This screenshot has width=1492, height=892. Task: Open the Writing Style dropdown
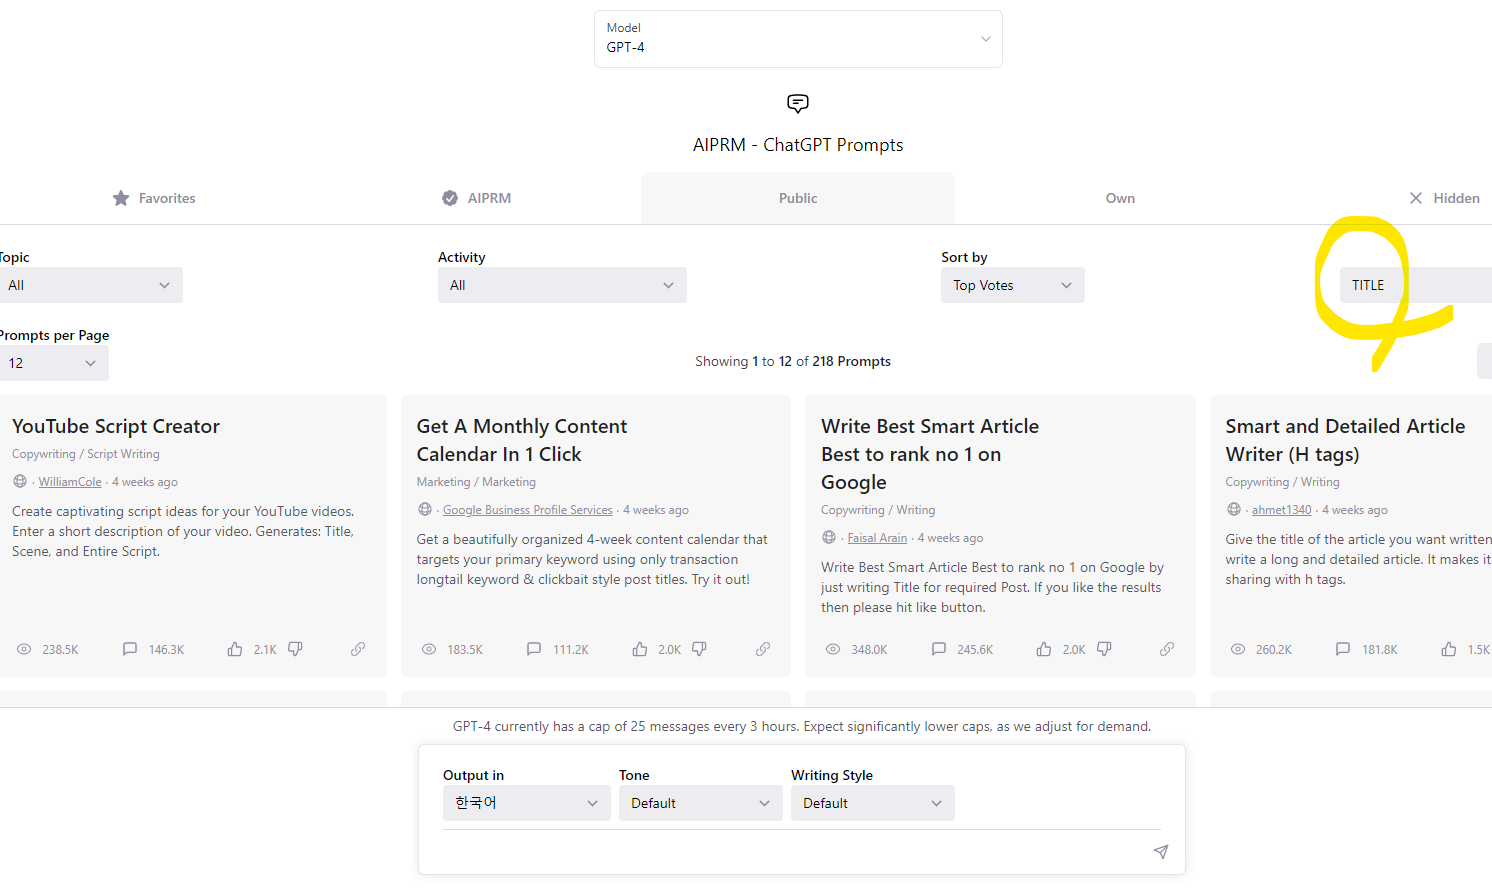coord(873,803)
